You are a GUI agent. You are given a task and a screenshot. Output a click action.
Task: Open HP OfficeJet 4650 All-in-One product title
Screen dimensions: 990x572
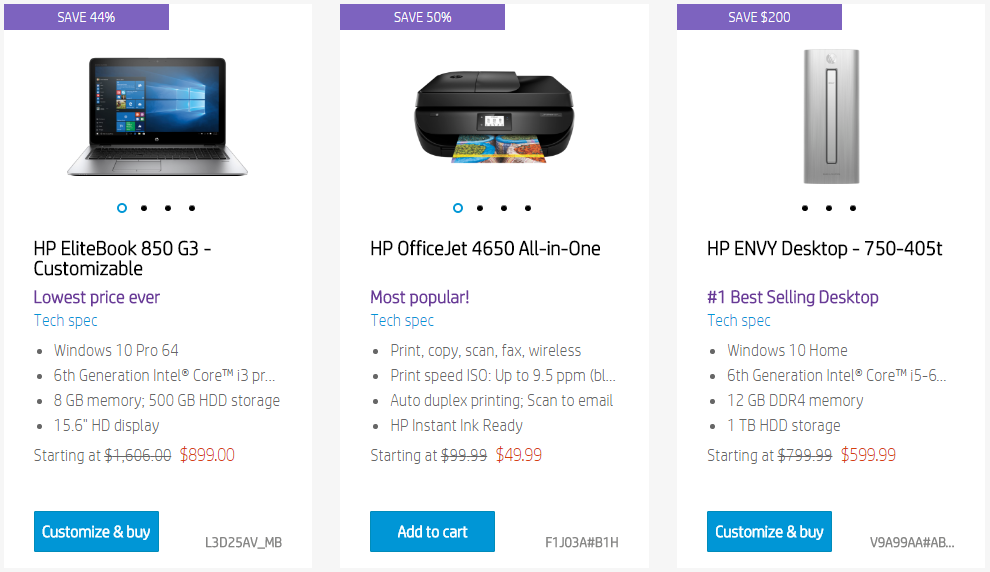coord(485,249)
